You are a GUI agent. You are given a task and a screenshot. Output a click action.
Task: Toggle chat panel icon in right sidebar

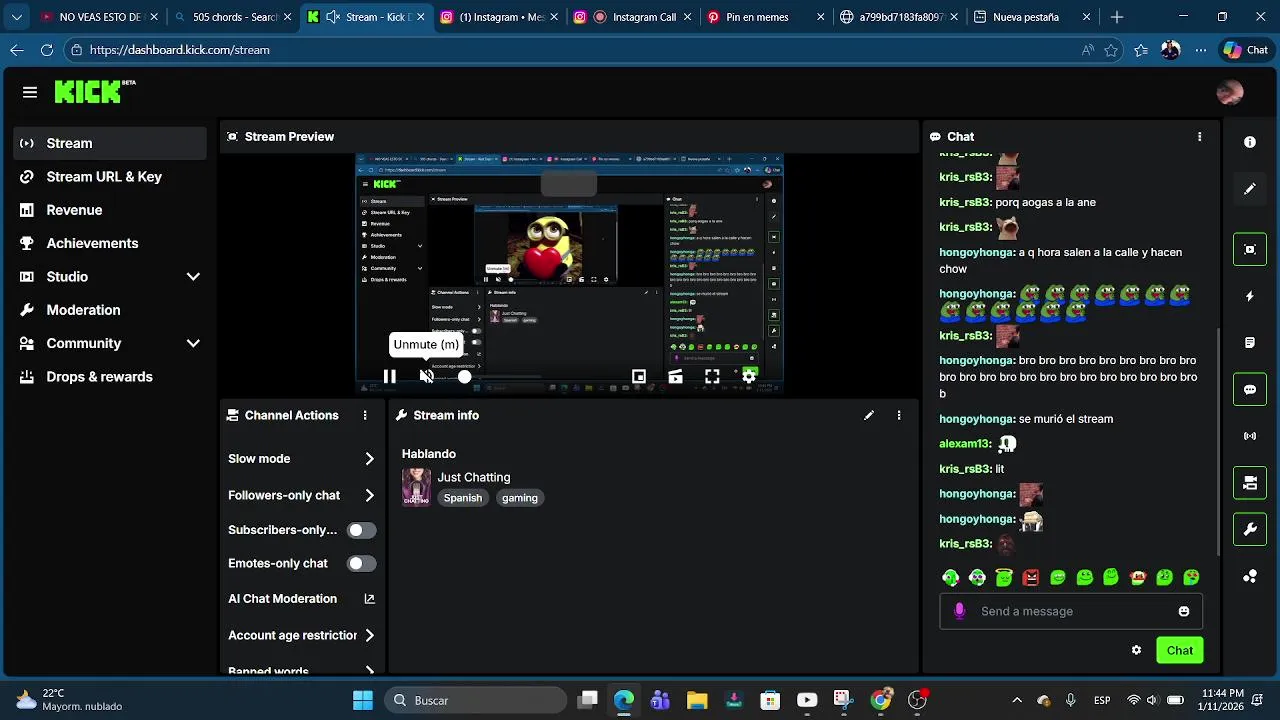pos(1250,389)
